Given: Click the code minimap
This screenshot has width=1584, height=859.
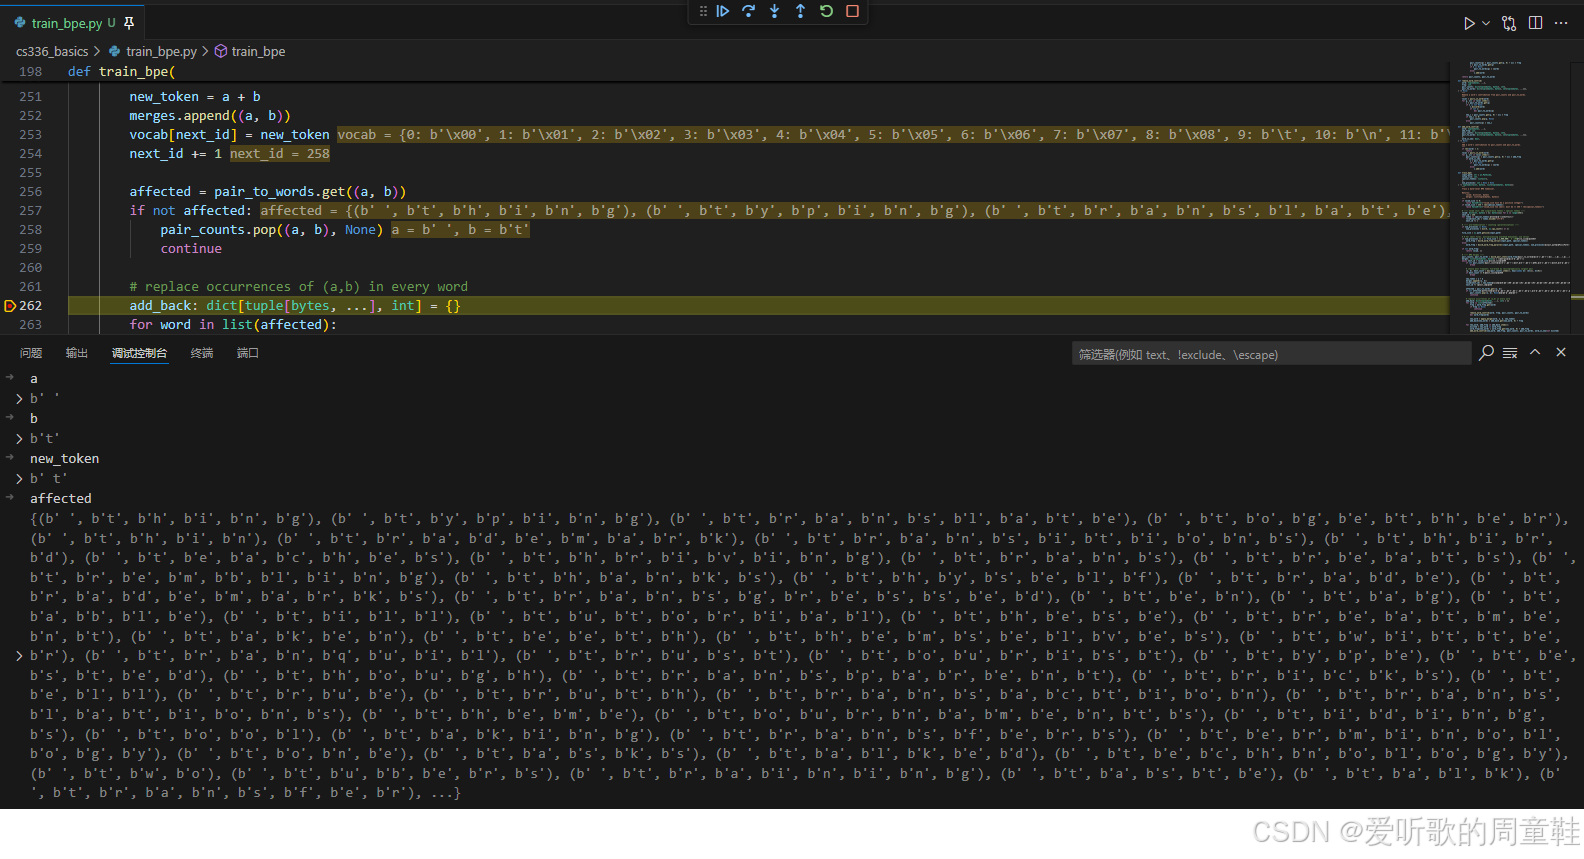Looking at the screenshot, I should point(1510,198).
